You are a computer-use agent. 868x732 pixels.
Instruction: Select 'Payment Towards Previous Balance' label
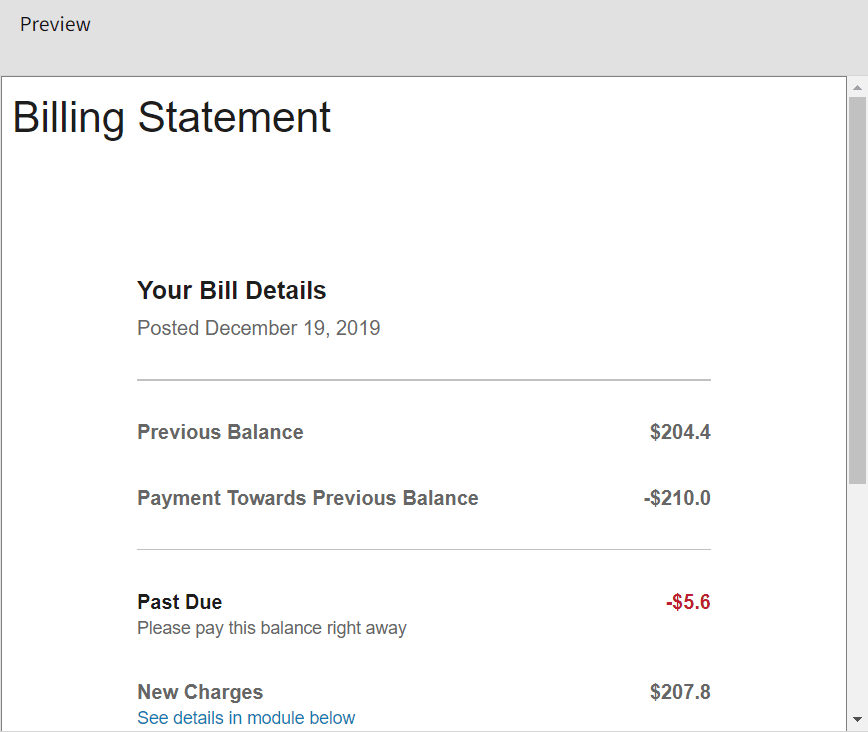click(x=307, y=498)
